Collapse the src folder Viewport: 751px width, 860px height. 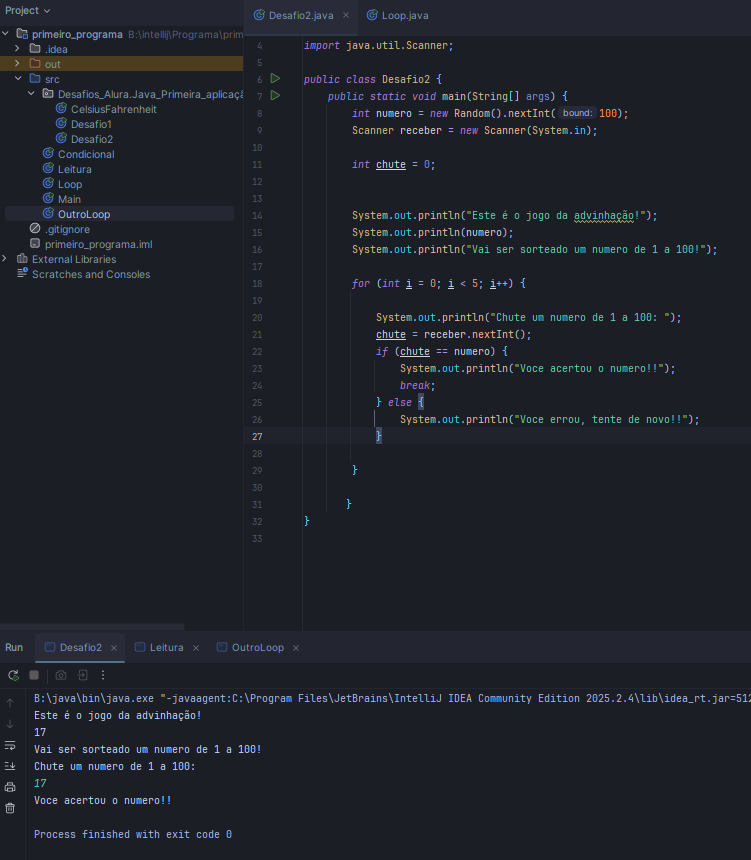[x=17, y=79]
